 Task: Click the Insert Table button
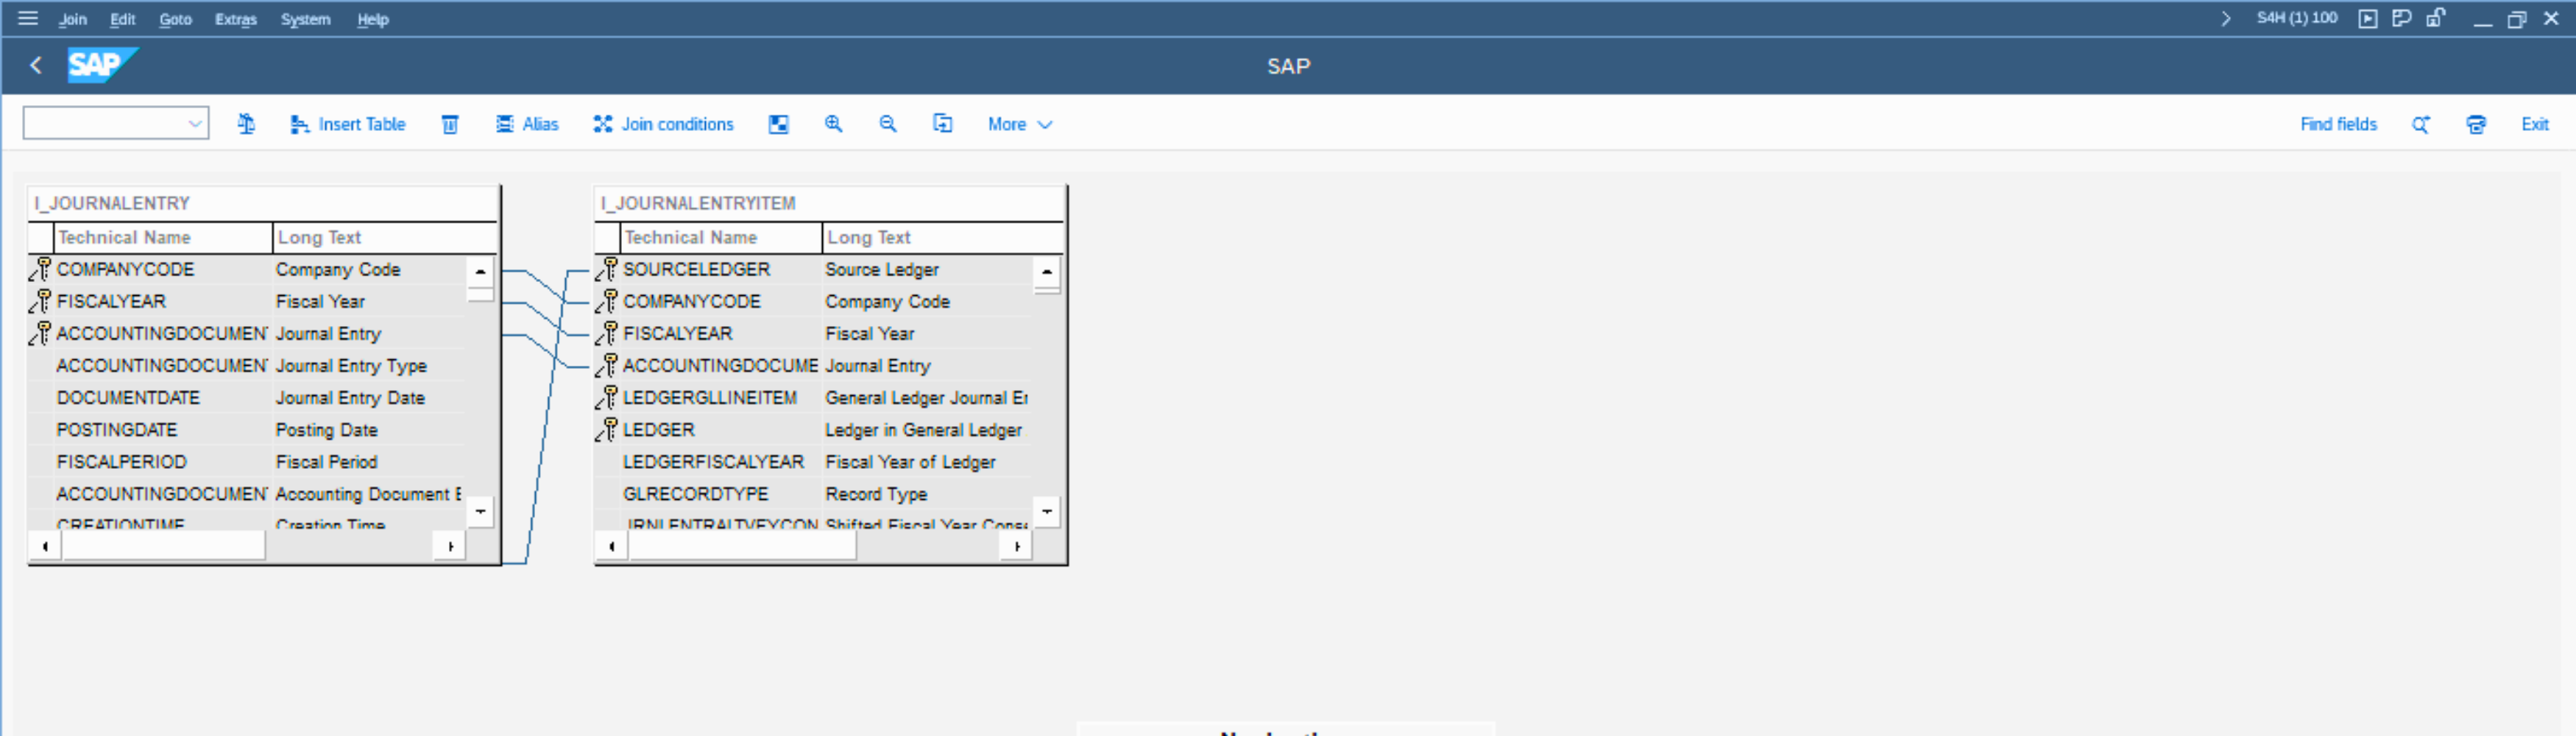[348, 124]
